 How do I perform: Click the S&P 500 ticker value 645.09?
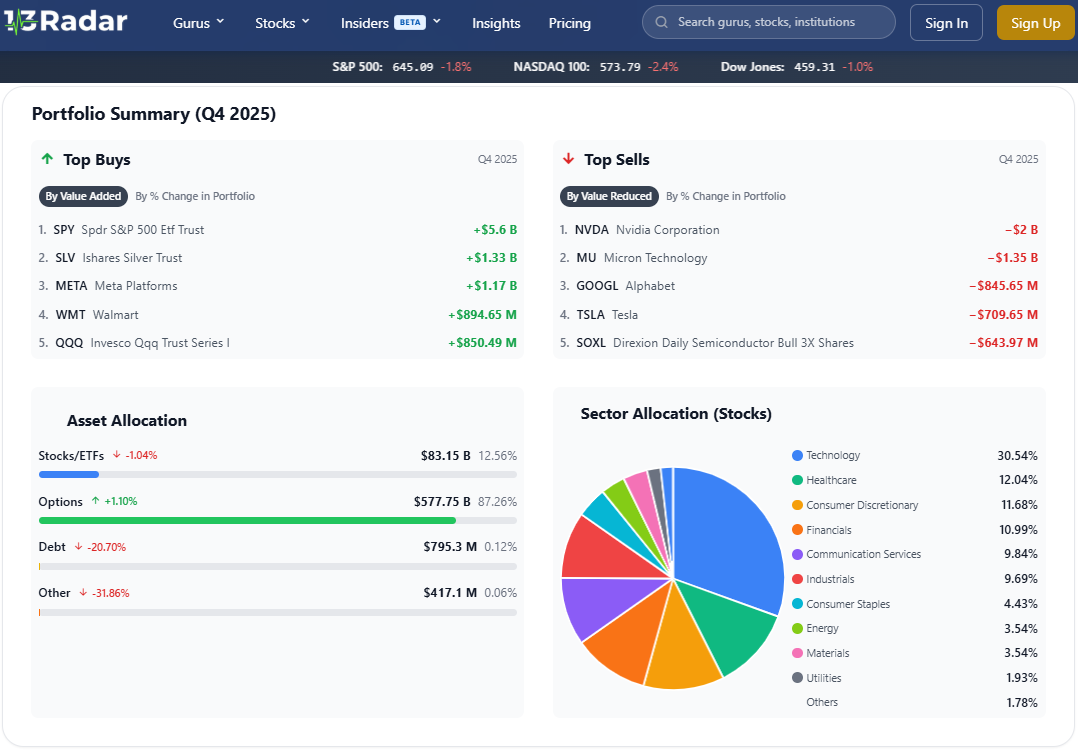pyautogui.click(x=412, y=67)
